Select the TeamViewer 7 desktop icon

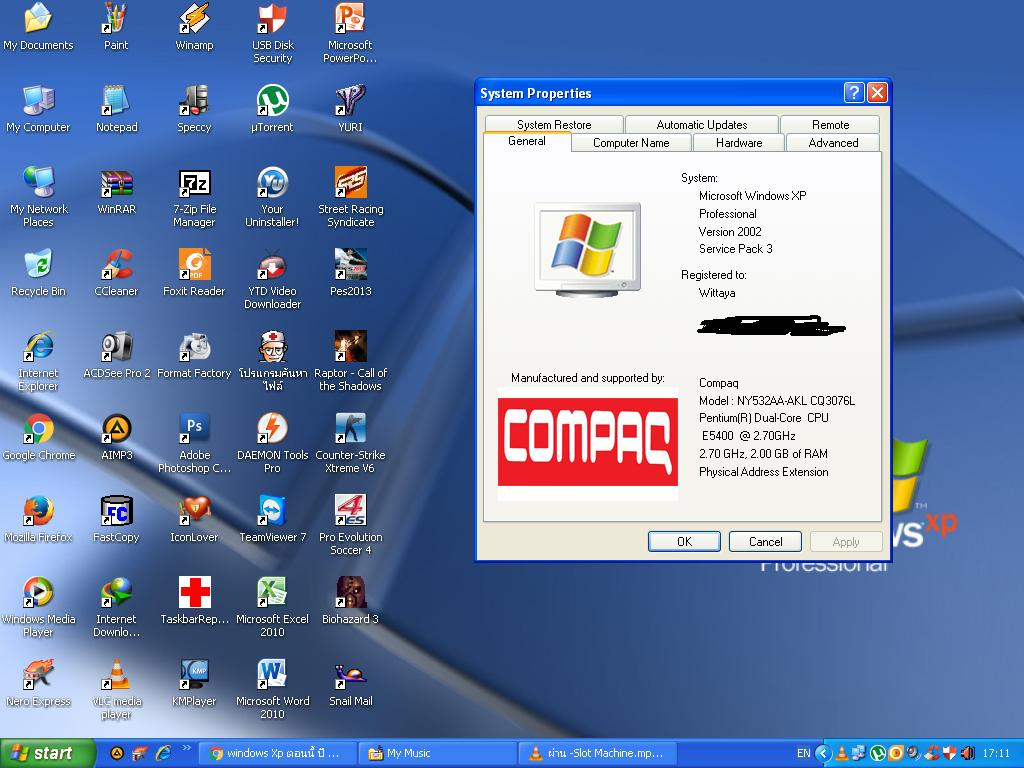272,512
